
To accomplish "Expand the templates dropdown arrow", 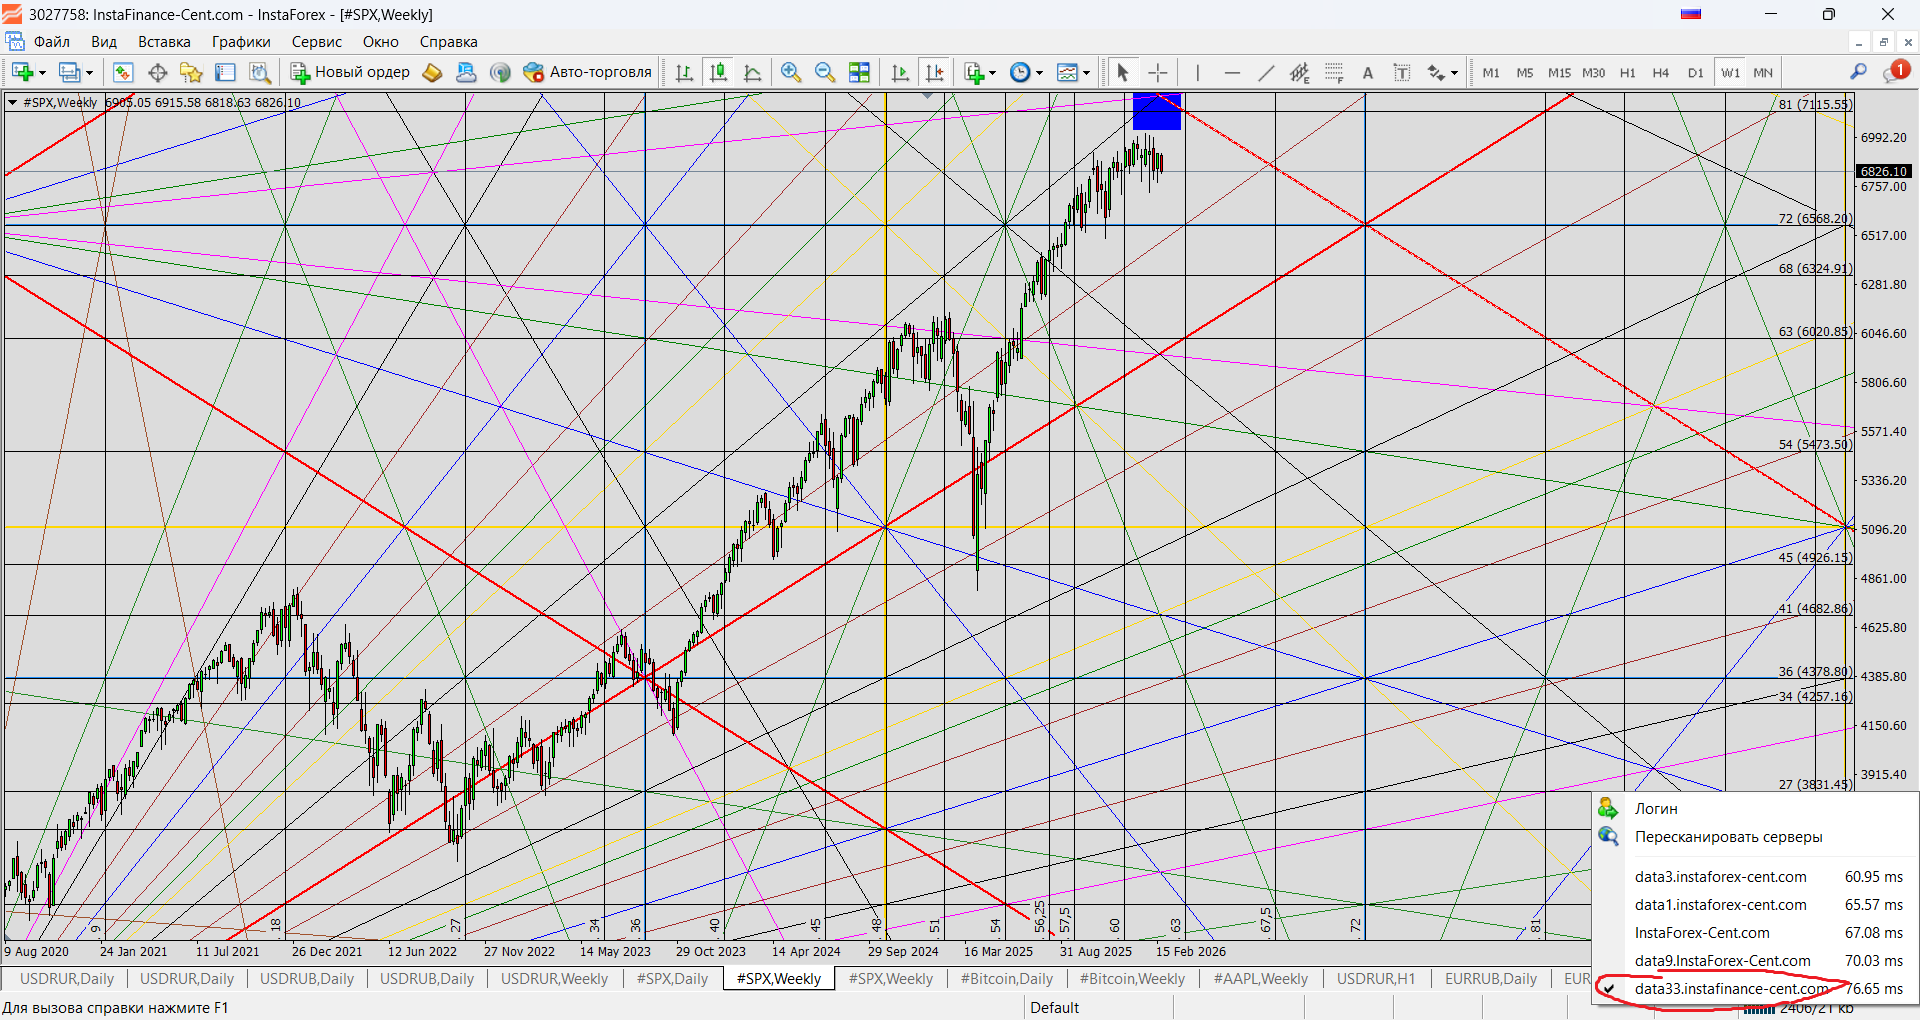I will click(1086, 73).
